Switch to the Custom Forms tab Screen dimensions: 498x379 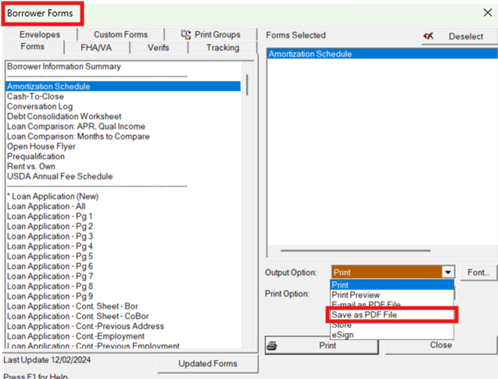pyautogui.click(x=121, y=34)
